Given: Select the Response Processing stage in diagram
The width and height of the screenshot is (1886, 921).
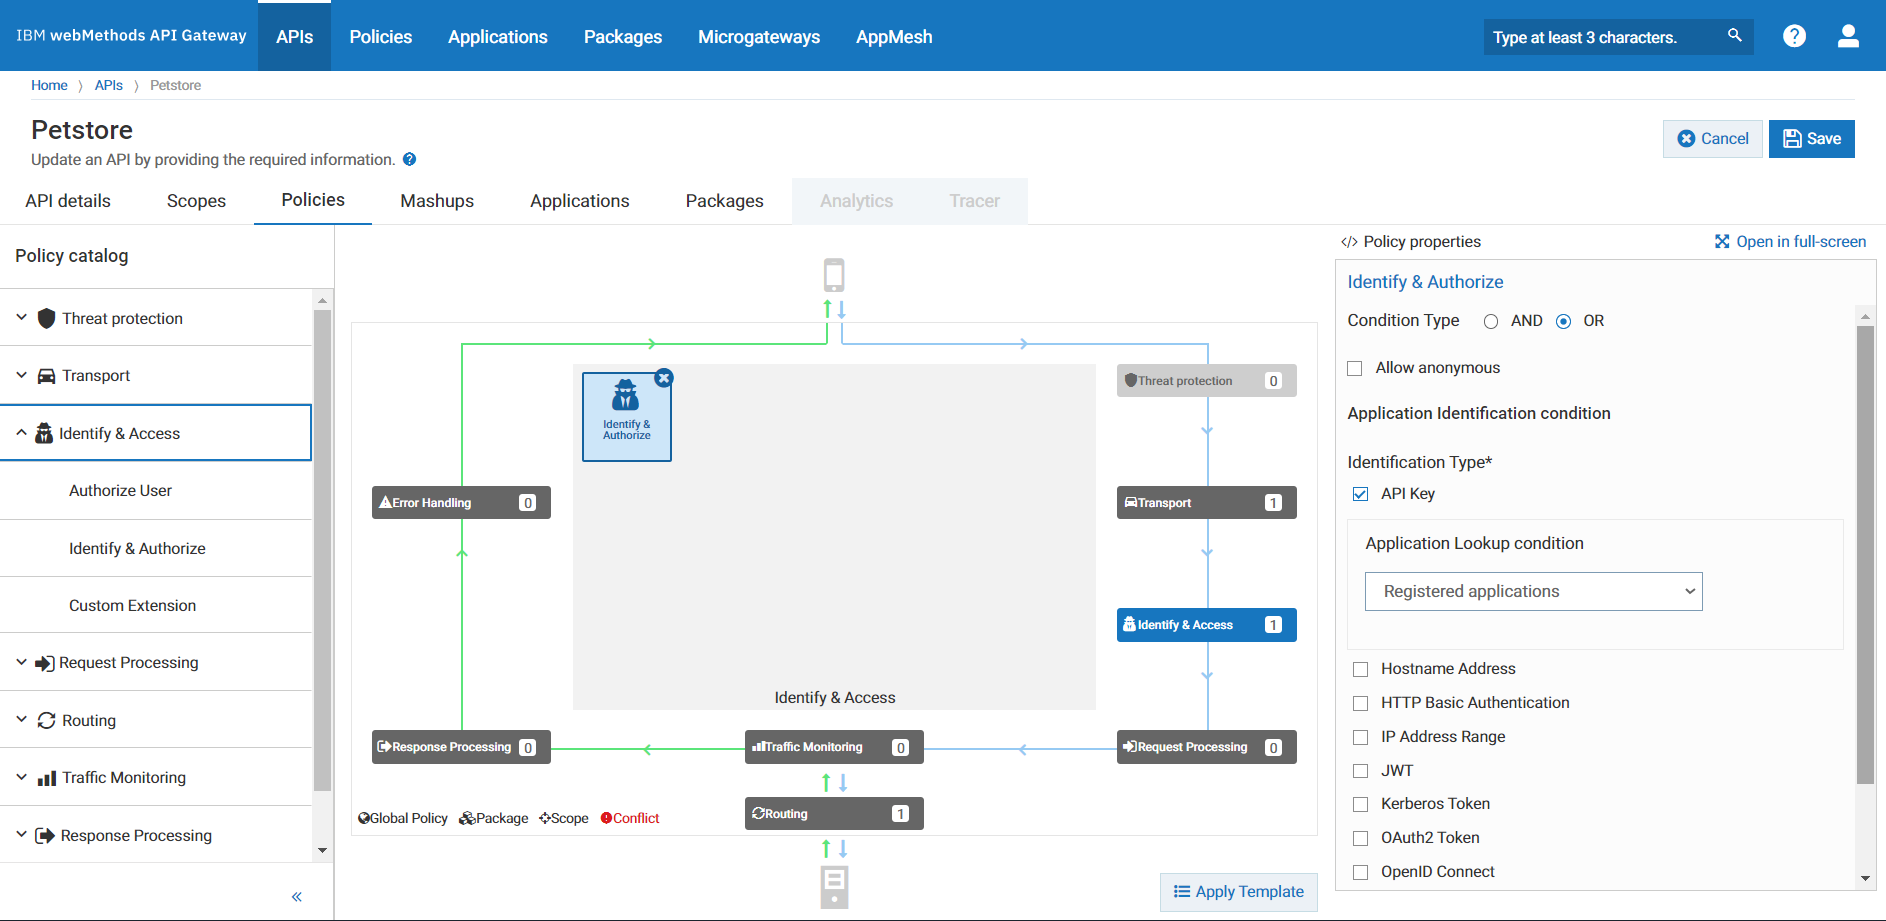Looking at the screenshot, I should 461,747.
